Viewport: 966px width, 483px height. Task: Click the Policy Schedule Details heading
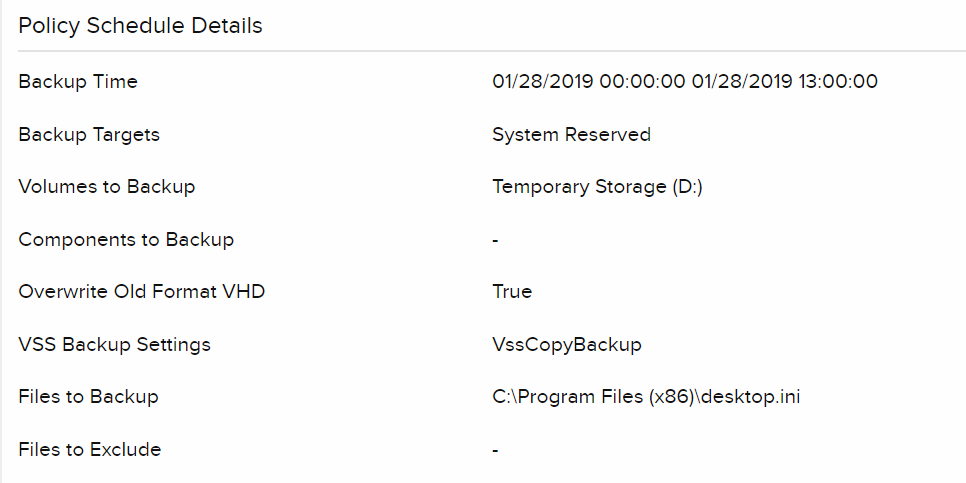(140, 26)
